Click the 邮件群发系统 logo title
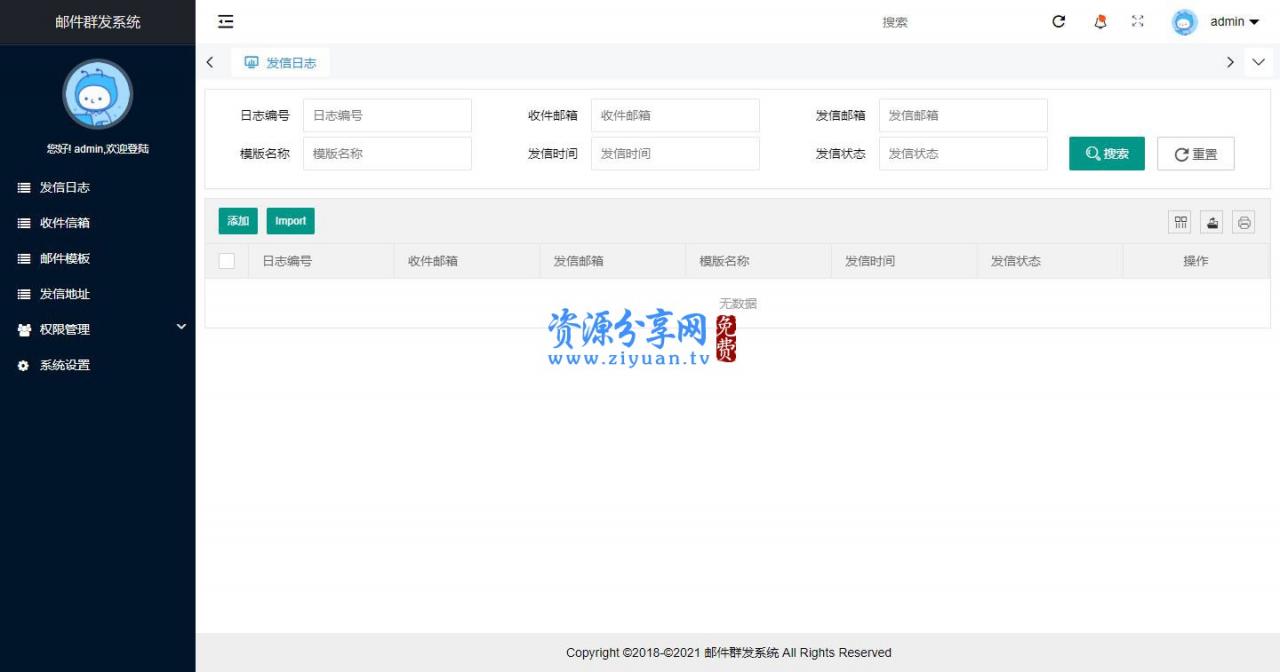 [x=98, y=22]
